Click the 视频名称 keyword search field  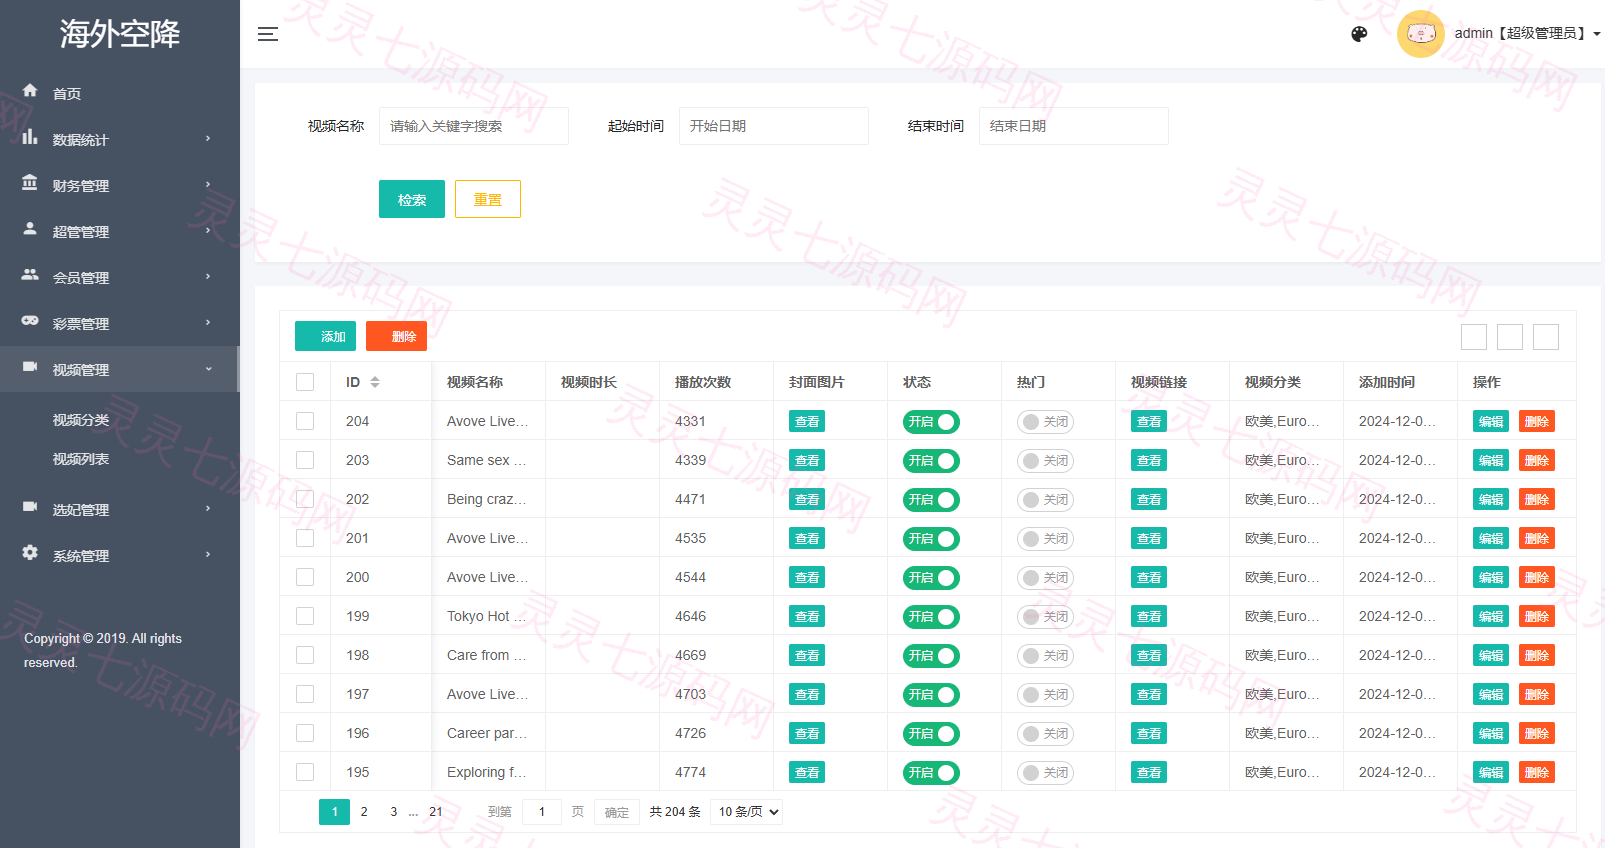tap(474, 126)
